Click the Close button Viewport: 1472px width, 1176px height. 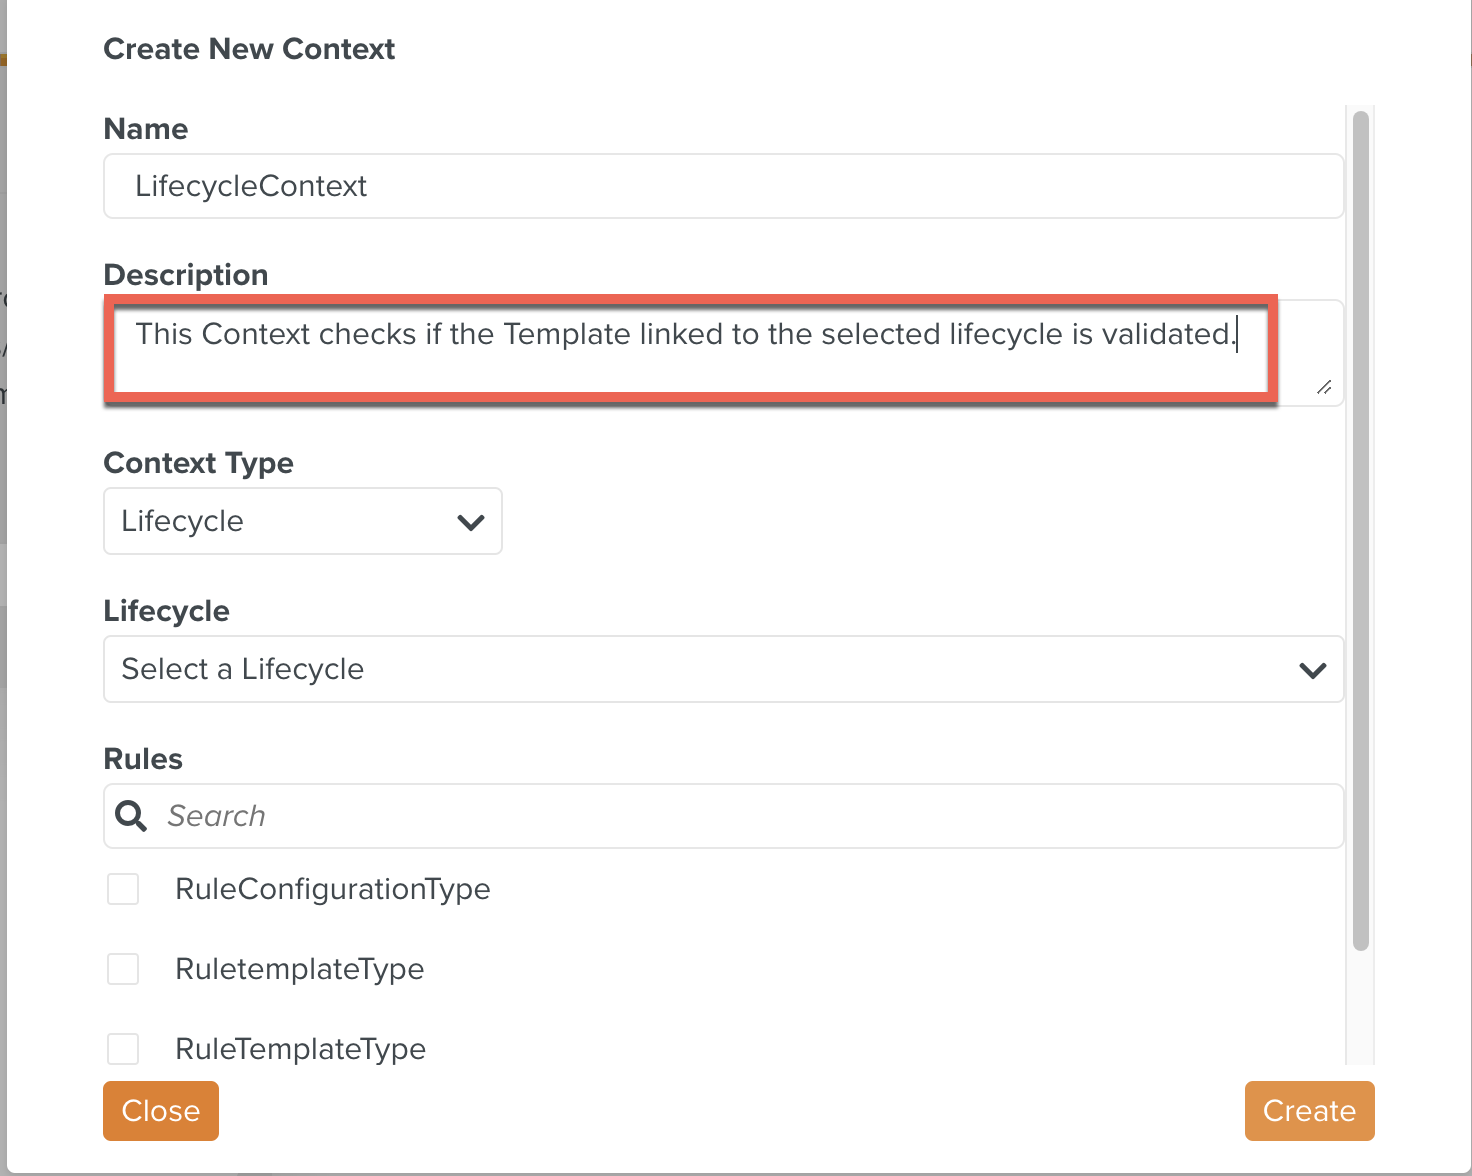[160, 1110]
